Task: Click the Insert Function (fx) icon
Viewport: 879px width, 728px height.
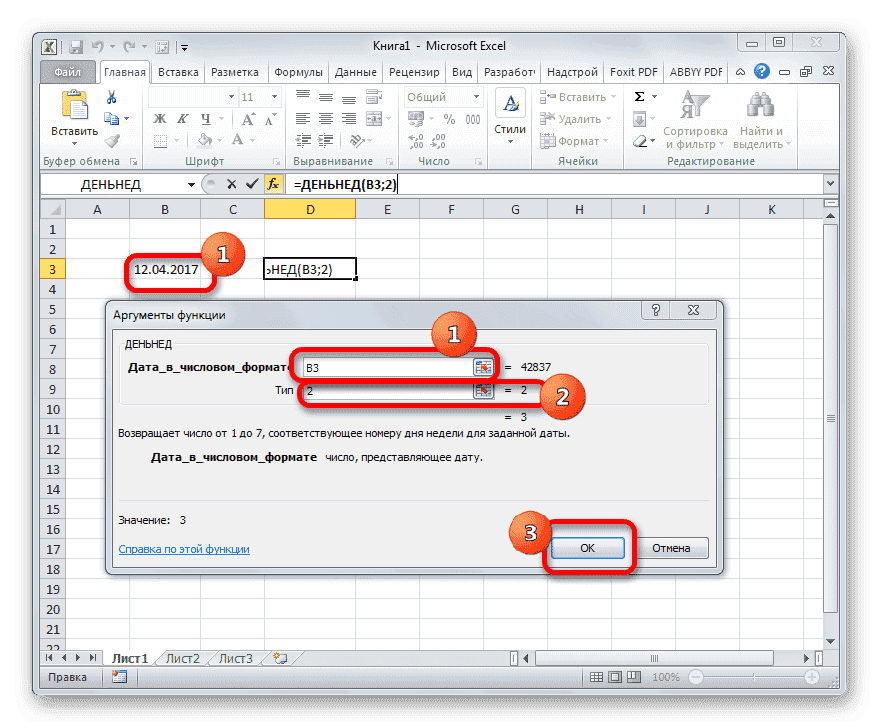Action: 274,184
